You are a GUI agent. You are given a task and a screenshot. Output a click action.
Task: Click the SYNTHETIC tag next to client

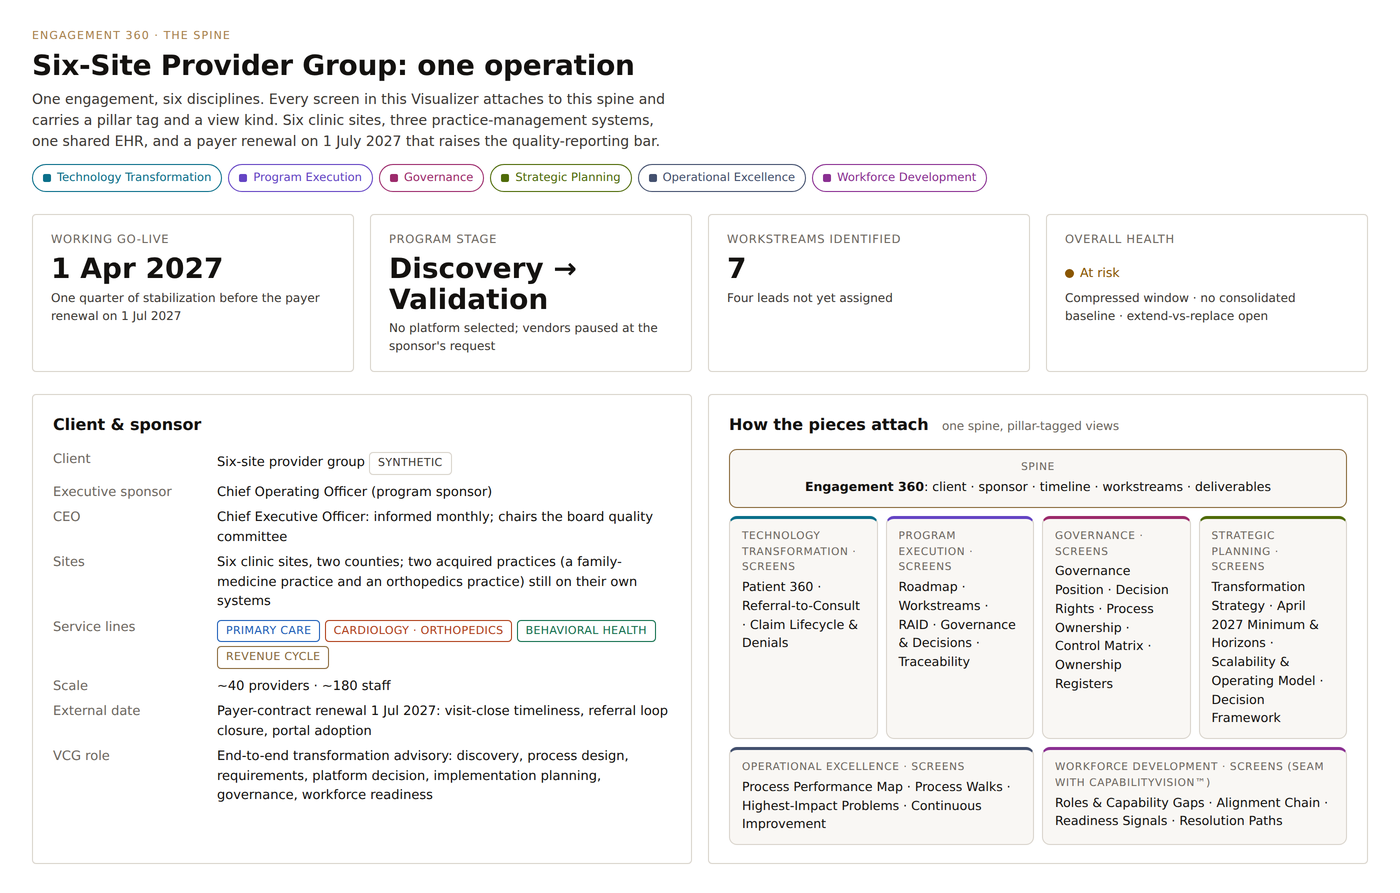(410, 462)
